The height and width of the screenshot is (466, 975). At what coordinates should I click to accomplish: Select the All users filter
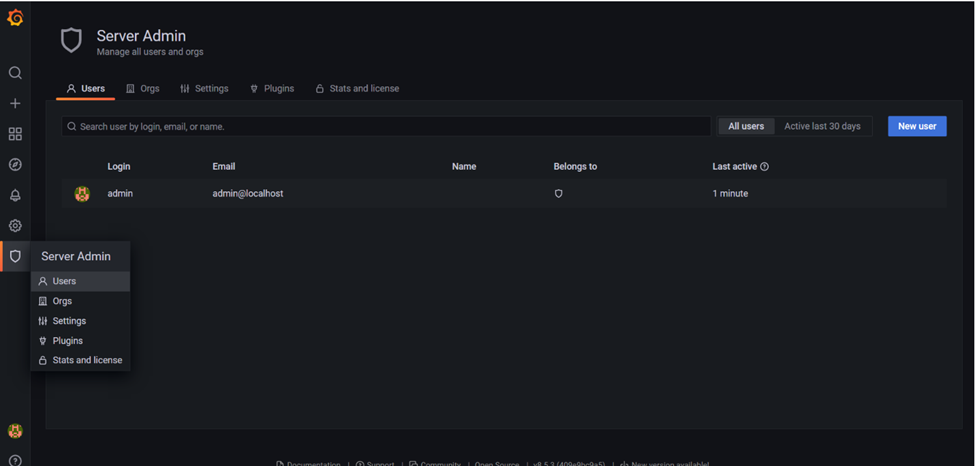pyautogui.click(x=746, y=126)
